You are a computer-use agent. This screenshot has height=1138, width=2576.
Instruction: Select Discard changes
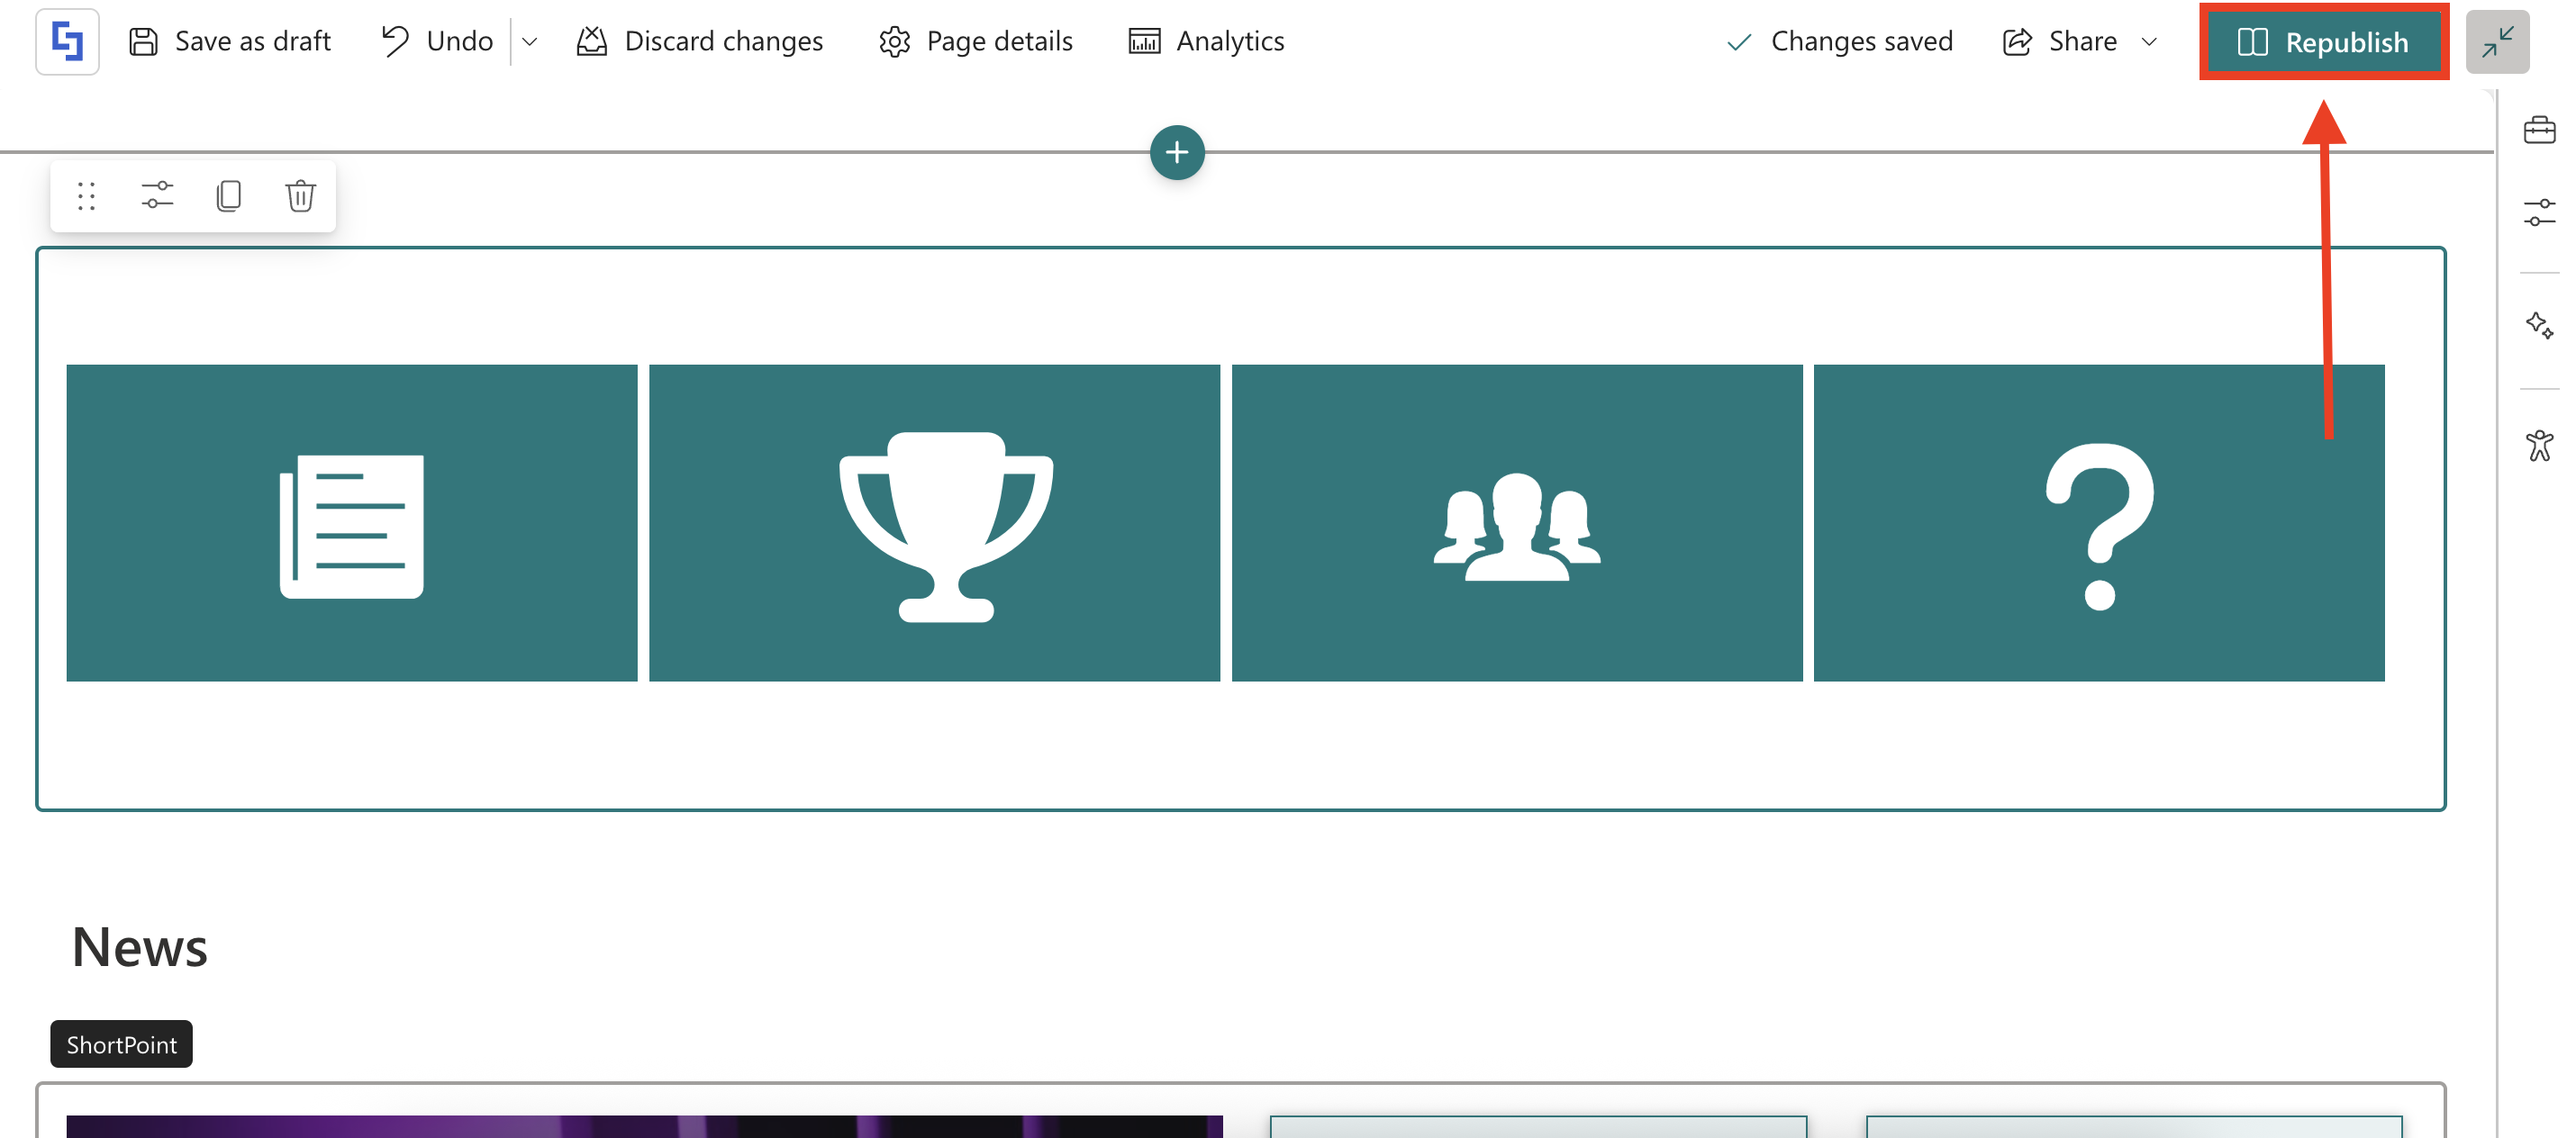[700, 41]
